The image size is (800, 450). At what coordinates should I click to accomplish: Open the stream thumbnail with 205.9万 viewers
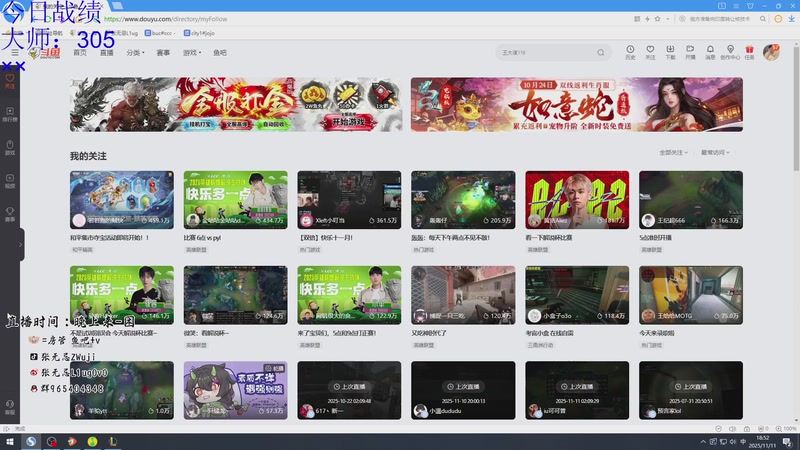(463, 199)
